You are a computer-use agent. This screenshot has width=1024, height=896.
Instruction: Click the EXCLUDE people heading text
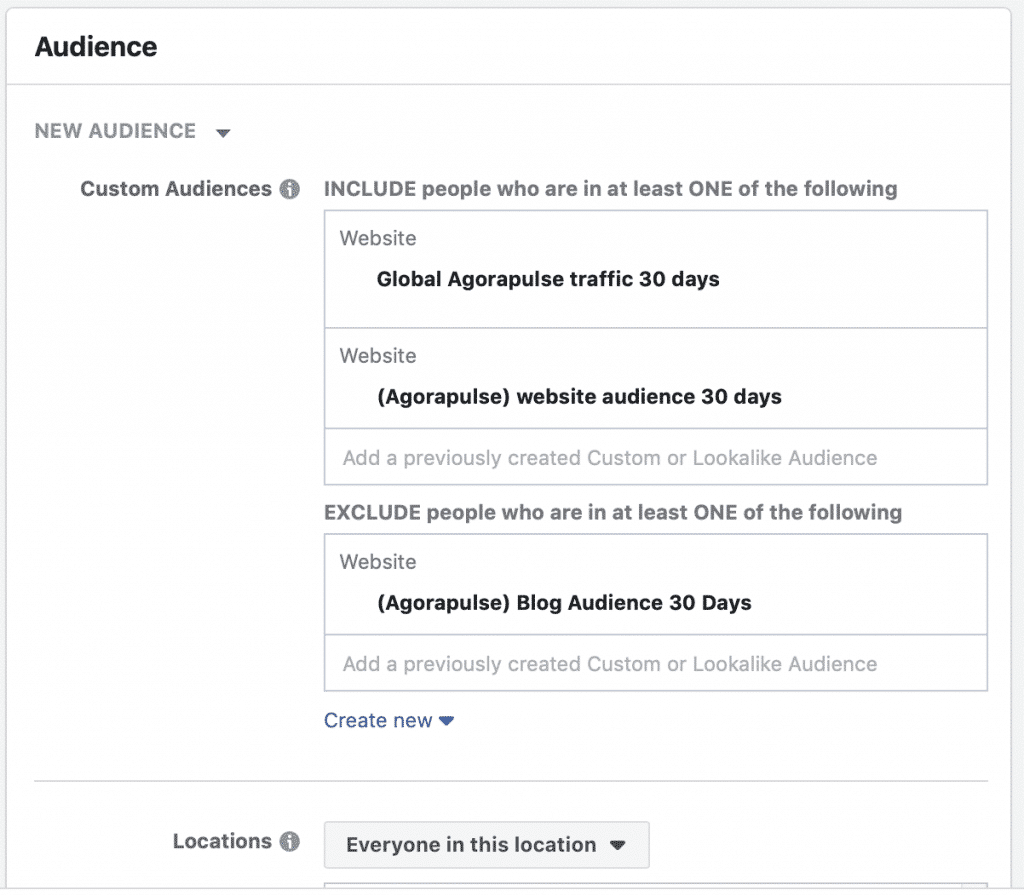pos(613,513)
